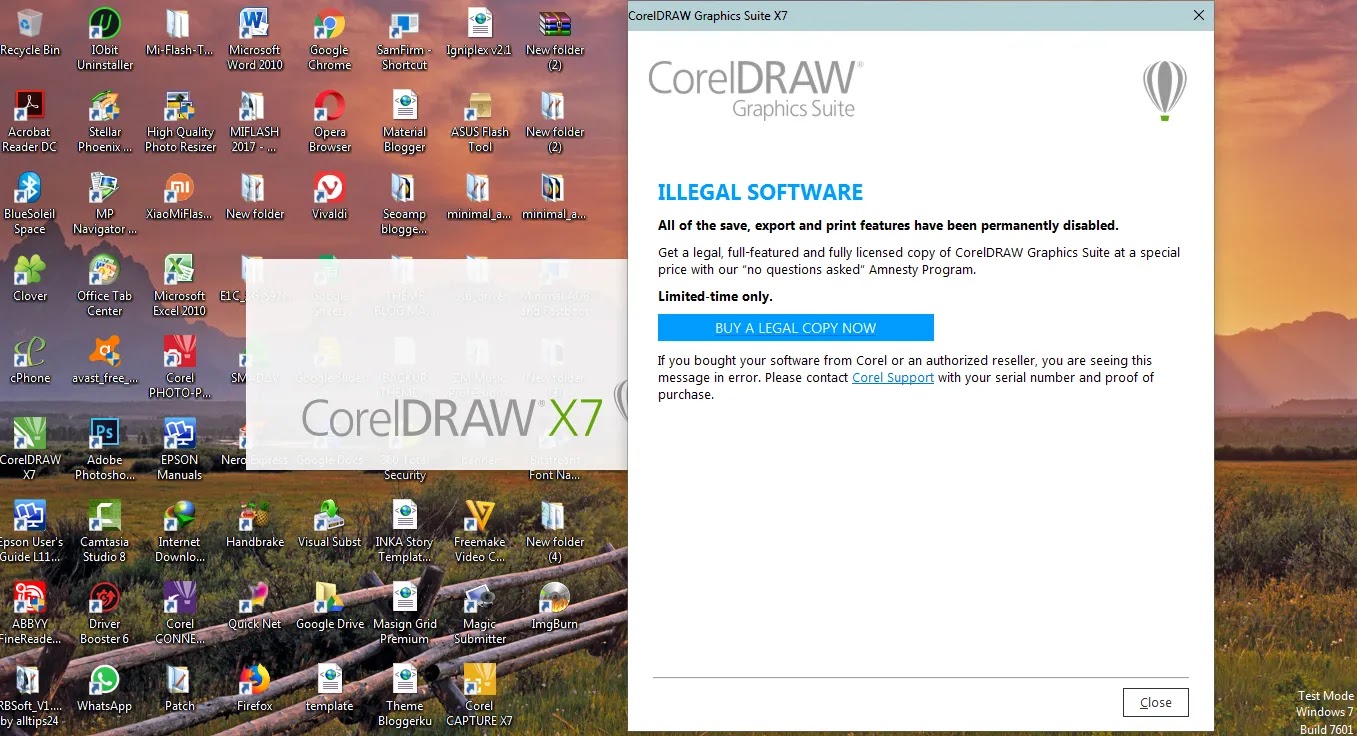Image resolution: width=1357 pixels, height=736 pixels.
Task: Select the Masign Grid Premium icon
Action: point(404,613)
